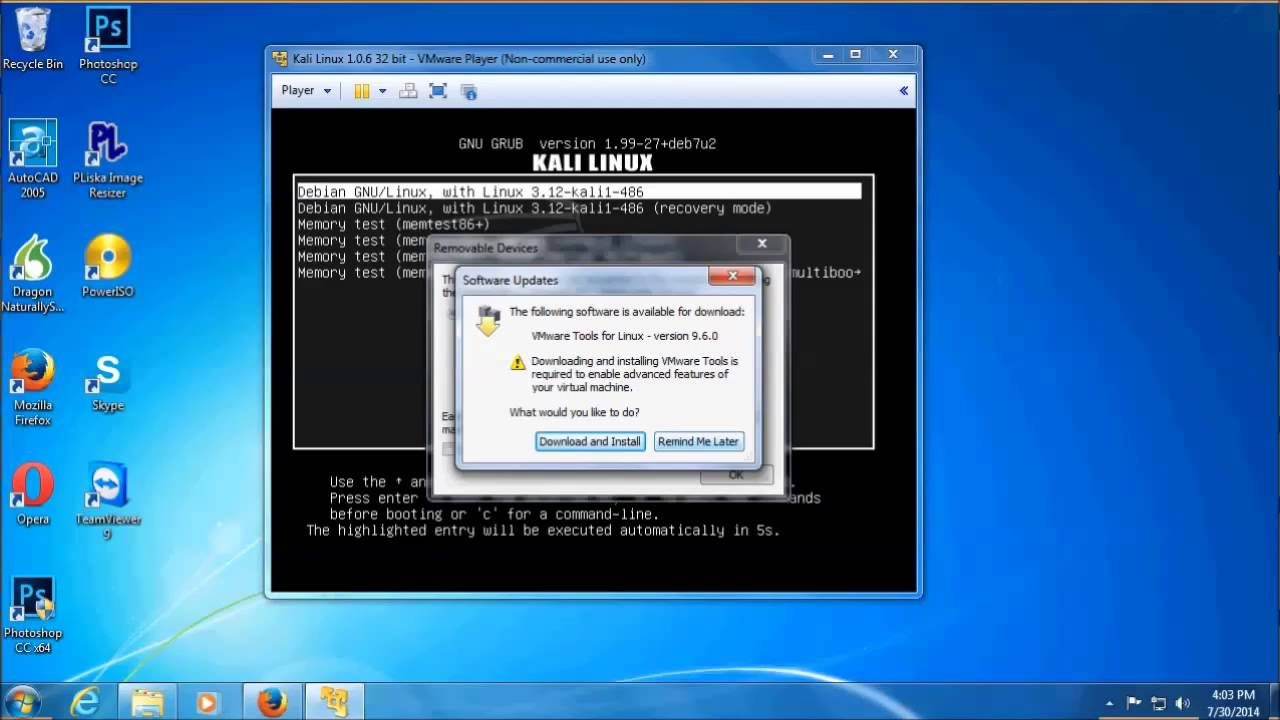Expand the power options dropdown arrow
1280x720 pixels.
click(382, 91)
